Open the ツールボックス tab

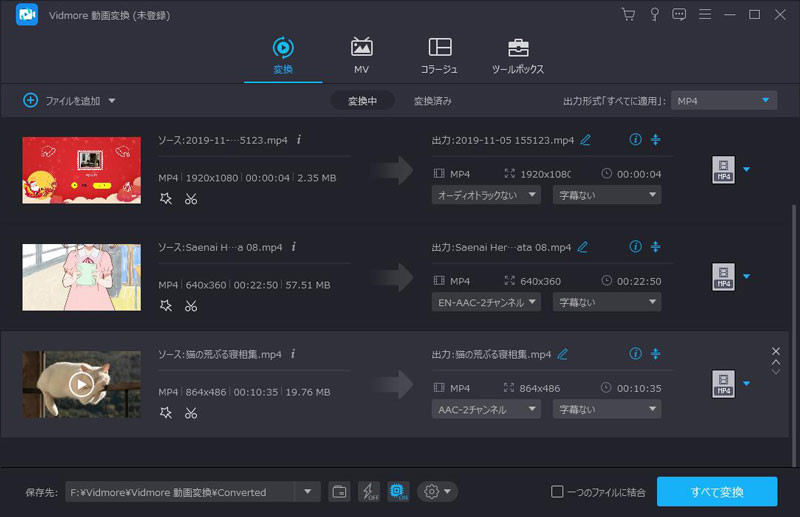517,56
